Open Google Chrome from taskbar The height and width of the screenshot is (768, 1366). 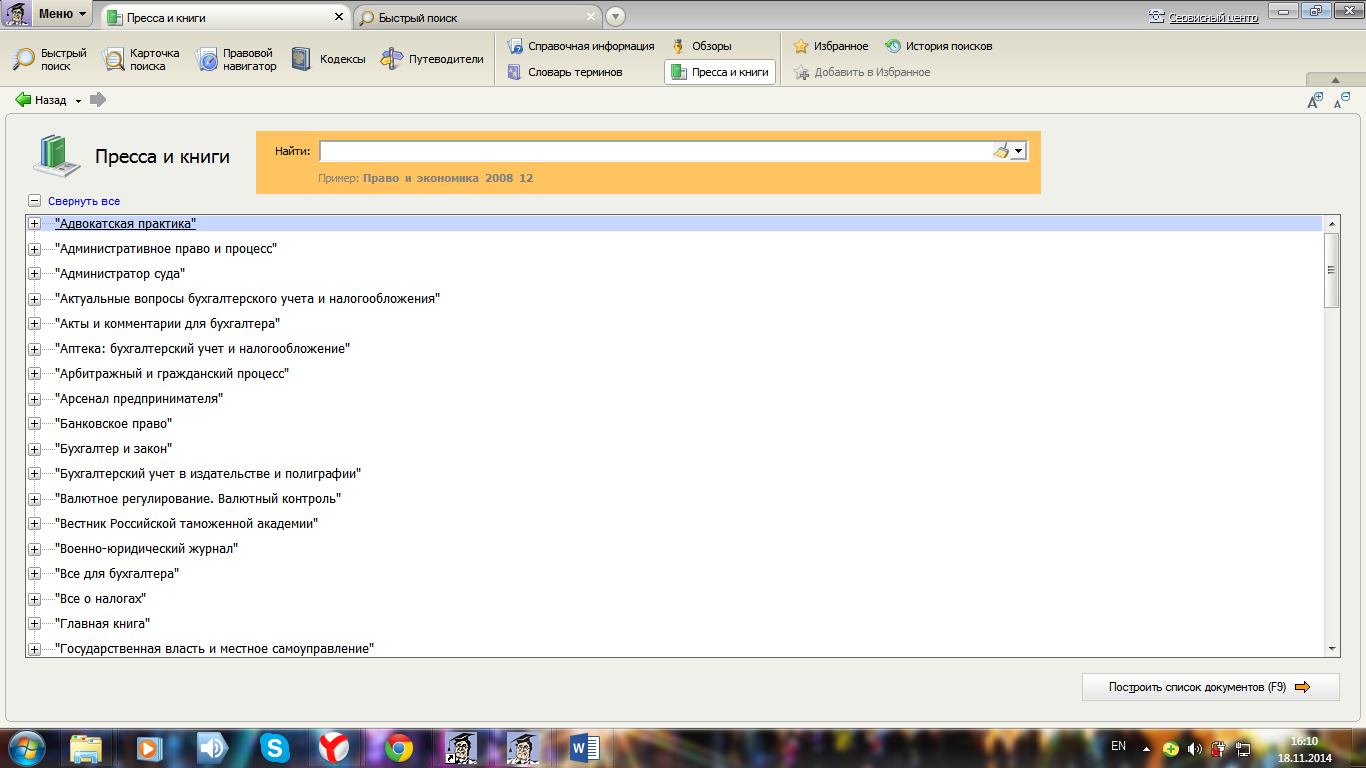(x=399, y=748)
